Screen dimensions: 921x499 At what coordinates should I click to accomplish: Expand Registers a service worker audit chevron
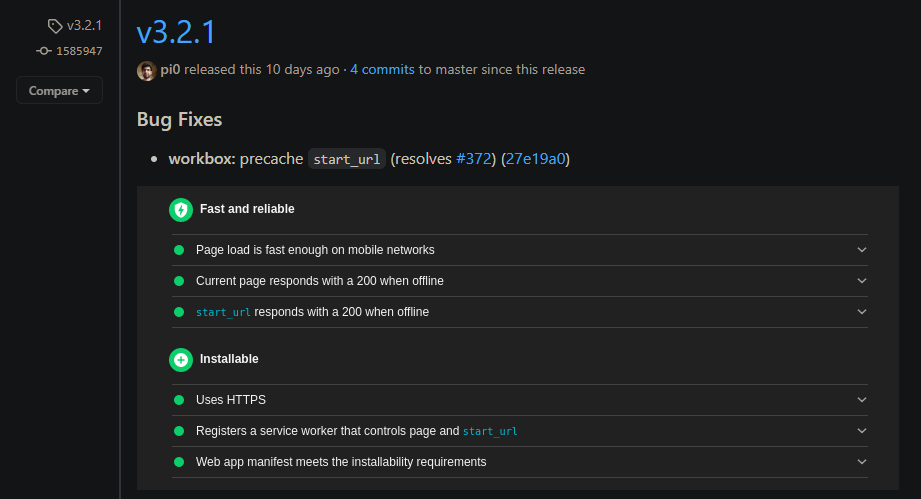[x=862, y=431]
